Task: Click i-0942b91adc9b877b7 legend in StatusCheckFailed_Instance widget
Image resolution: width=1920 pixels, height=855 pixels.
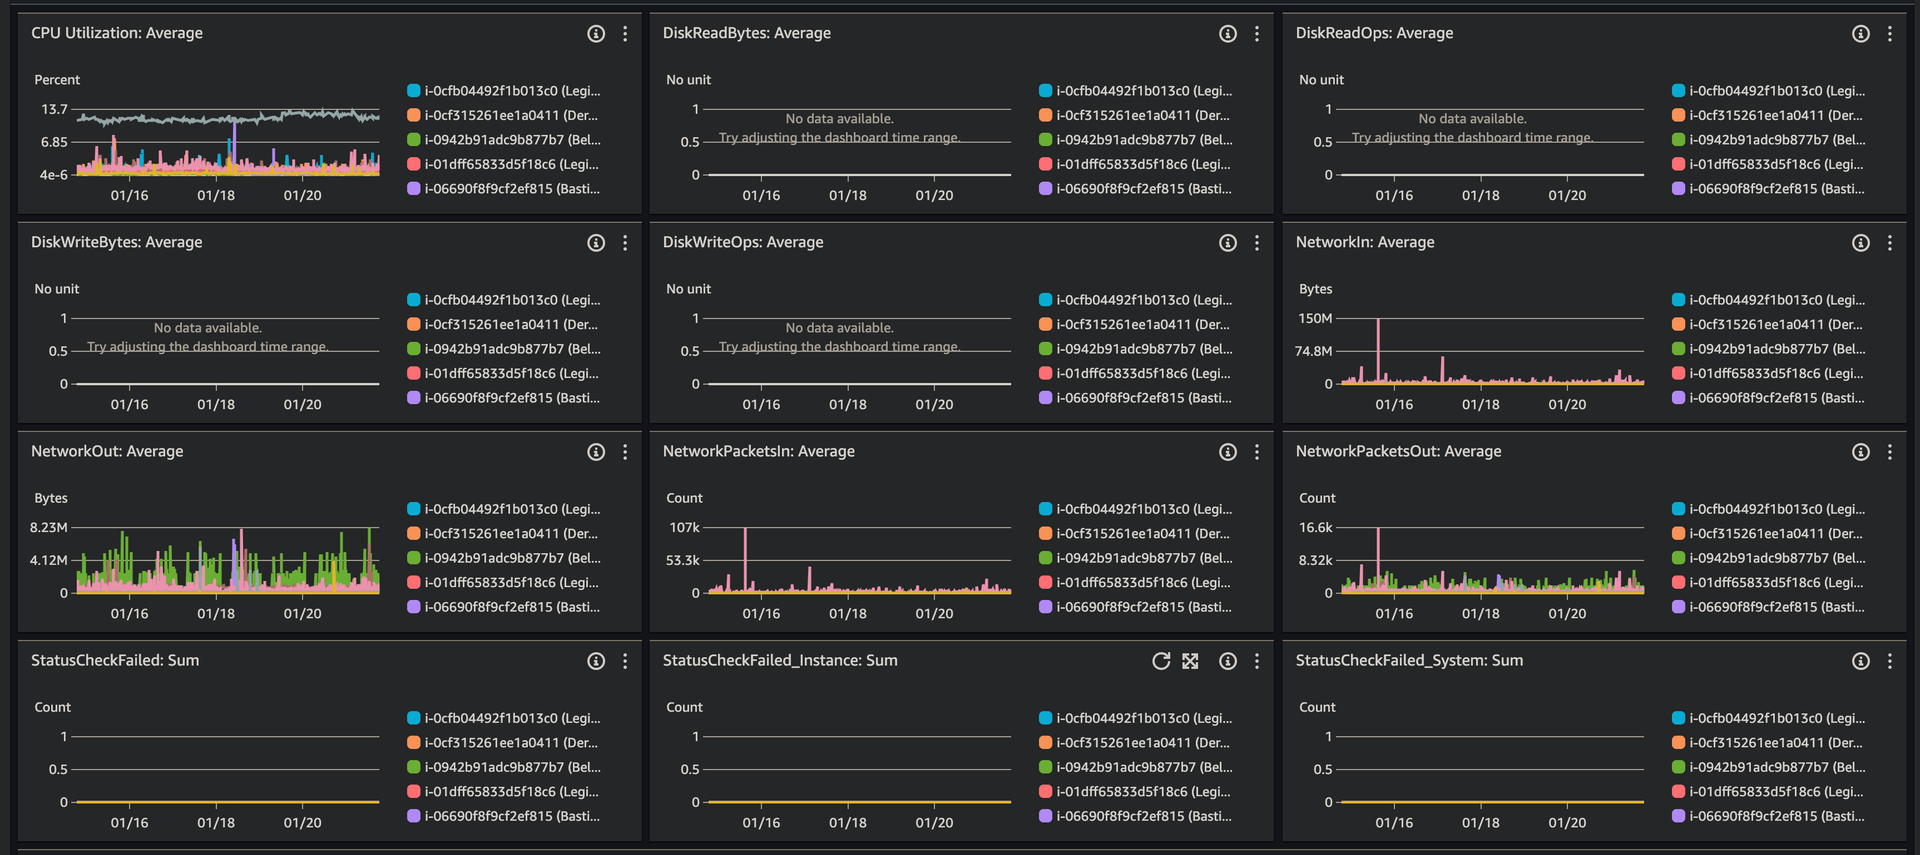Action: [1136, 767]
